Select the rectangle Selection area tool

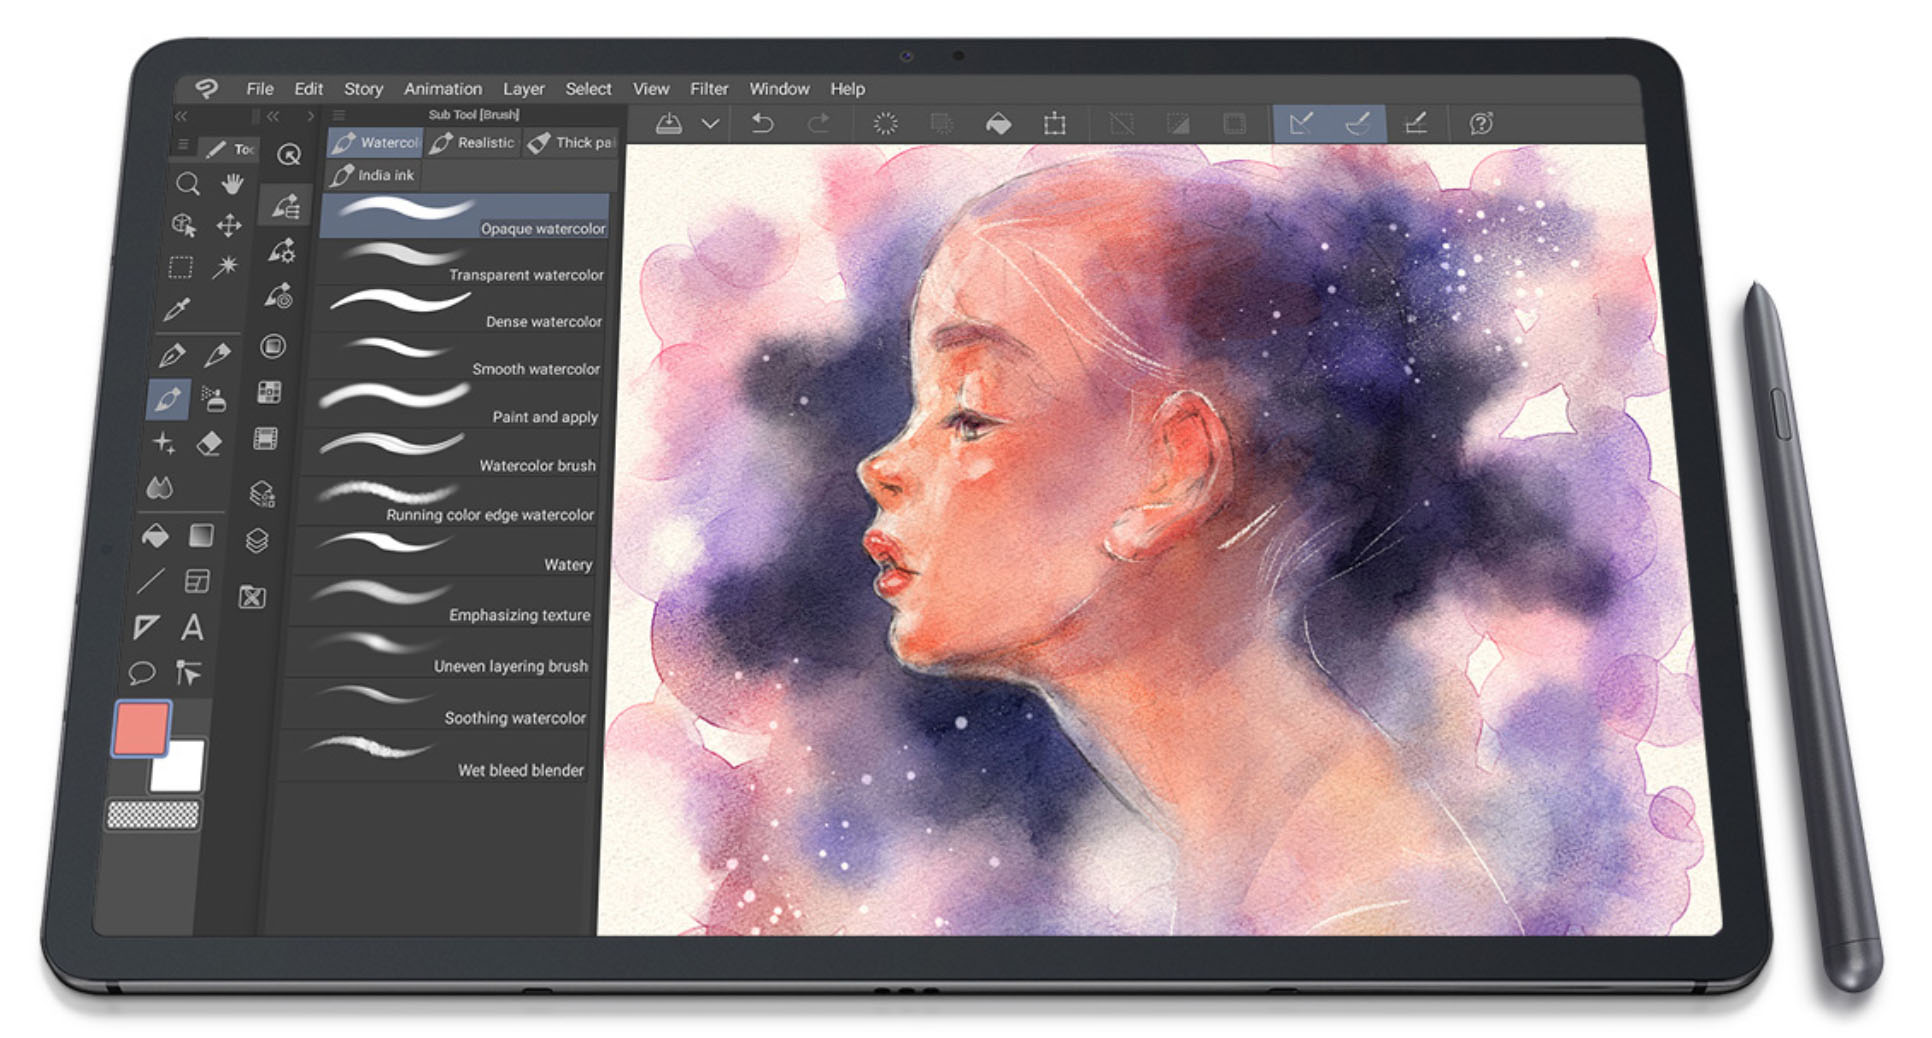pos(181,267)
